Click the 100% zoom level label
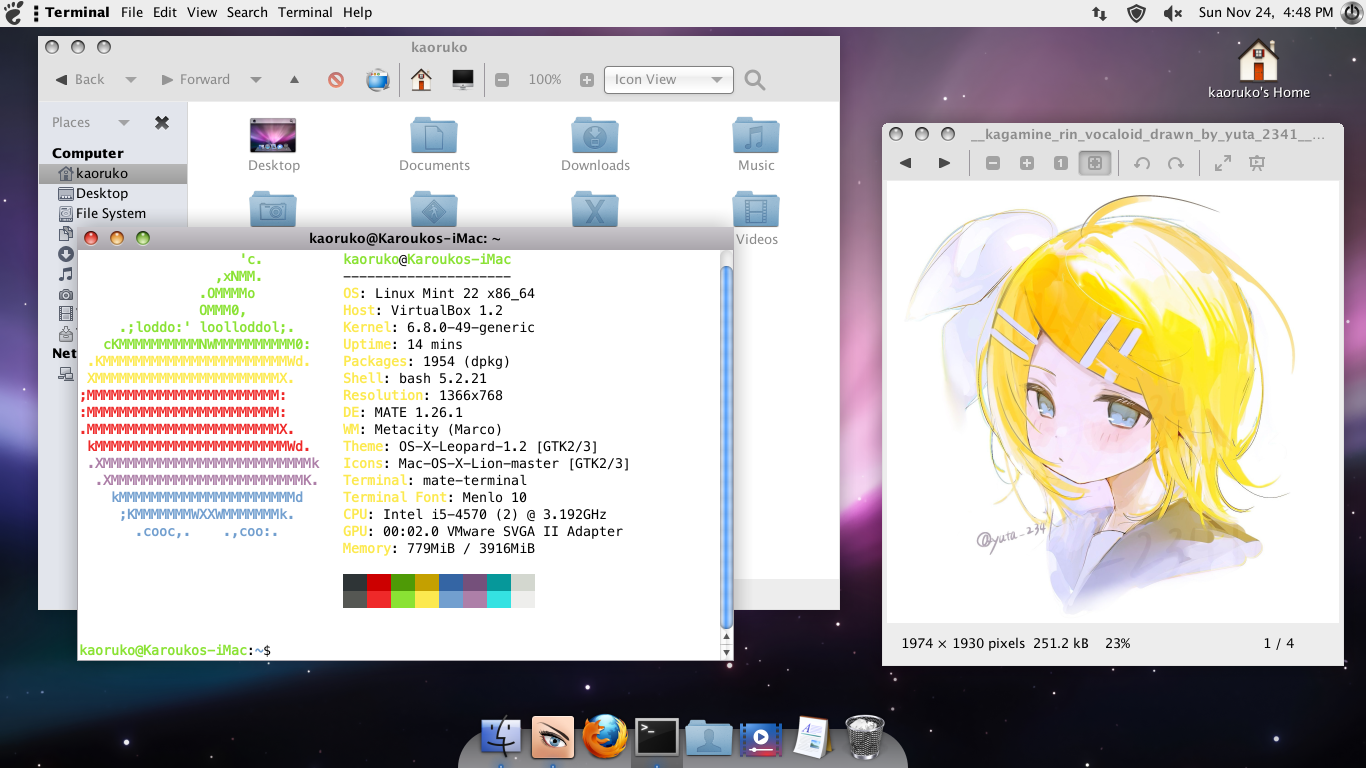This screenshot has height=768, width=1366. (545, 80)
